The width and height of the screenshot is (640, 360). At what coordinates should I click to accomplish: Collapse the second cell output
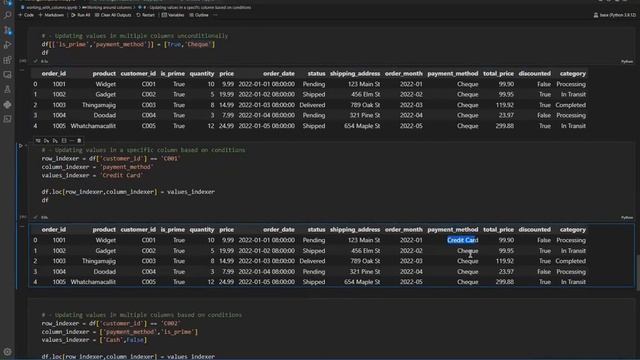(x=22, y=226)
